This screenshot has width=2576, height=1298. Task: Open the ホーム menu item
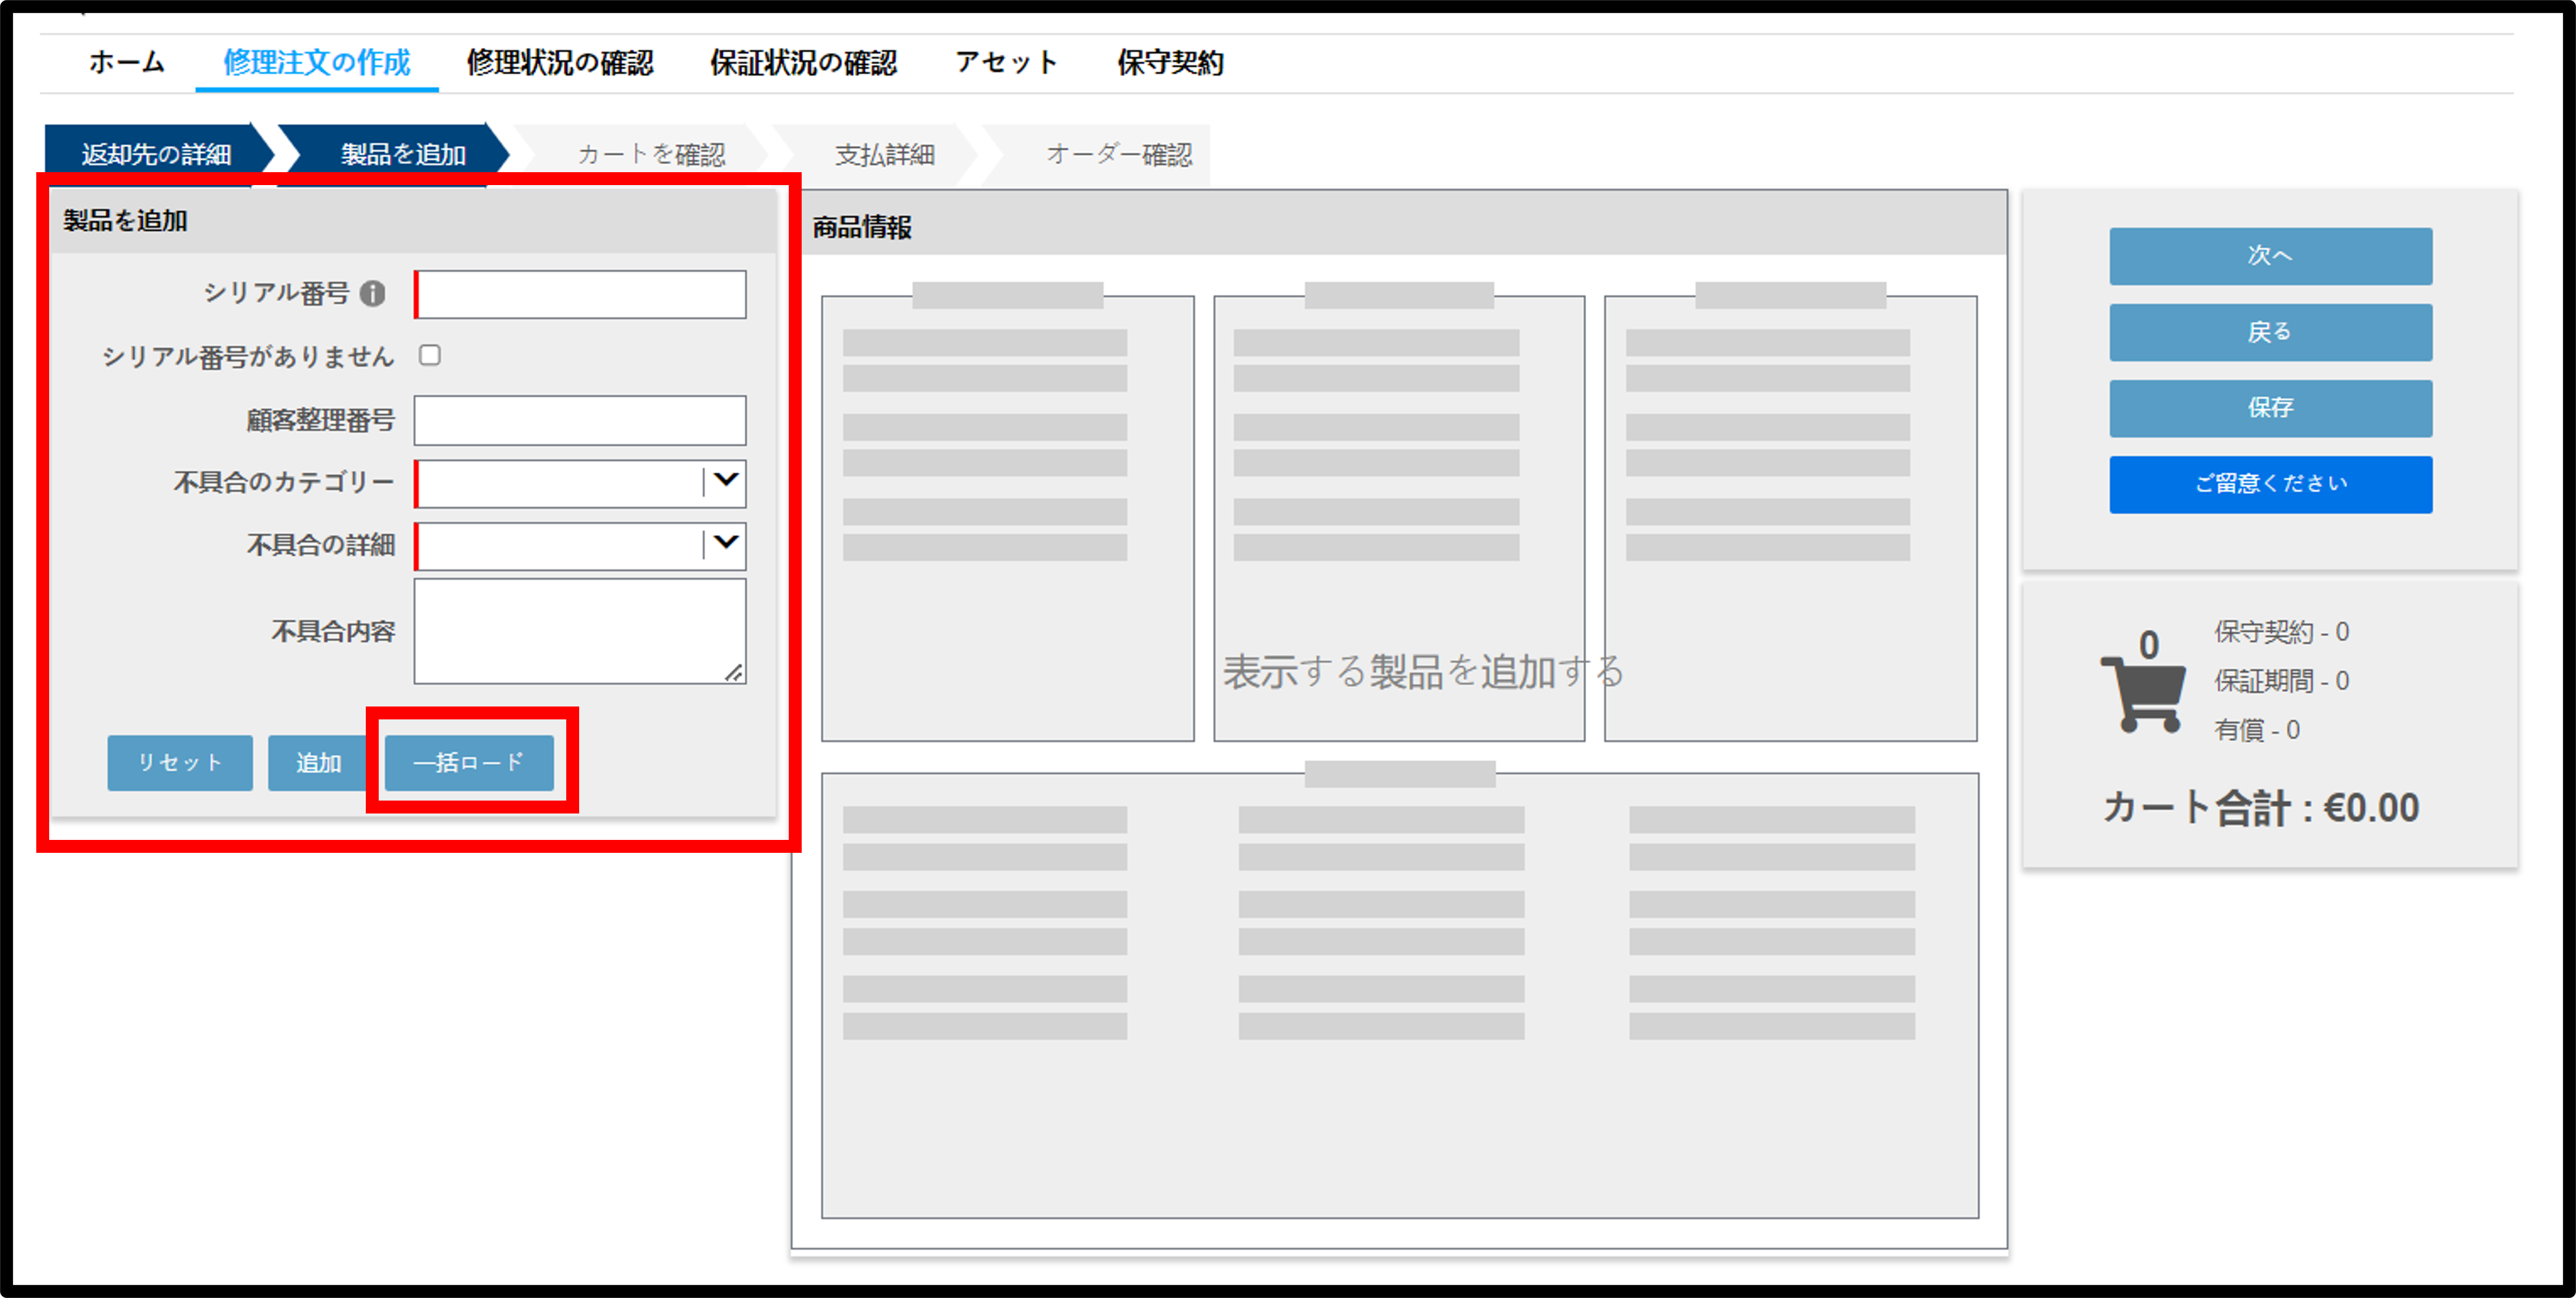[x=127, y=62]
